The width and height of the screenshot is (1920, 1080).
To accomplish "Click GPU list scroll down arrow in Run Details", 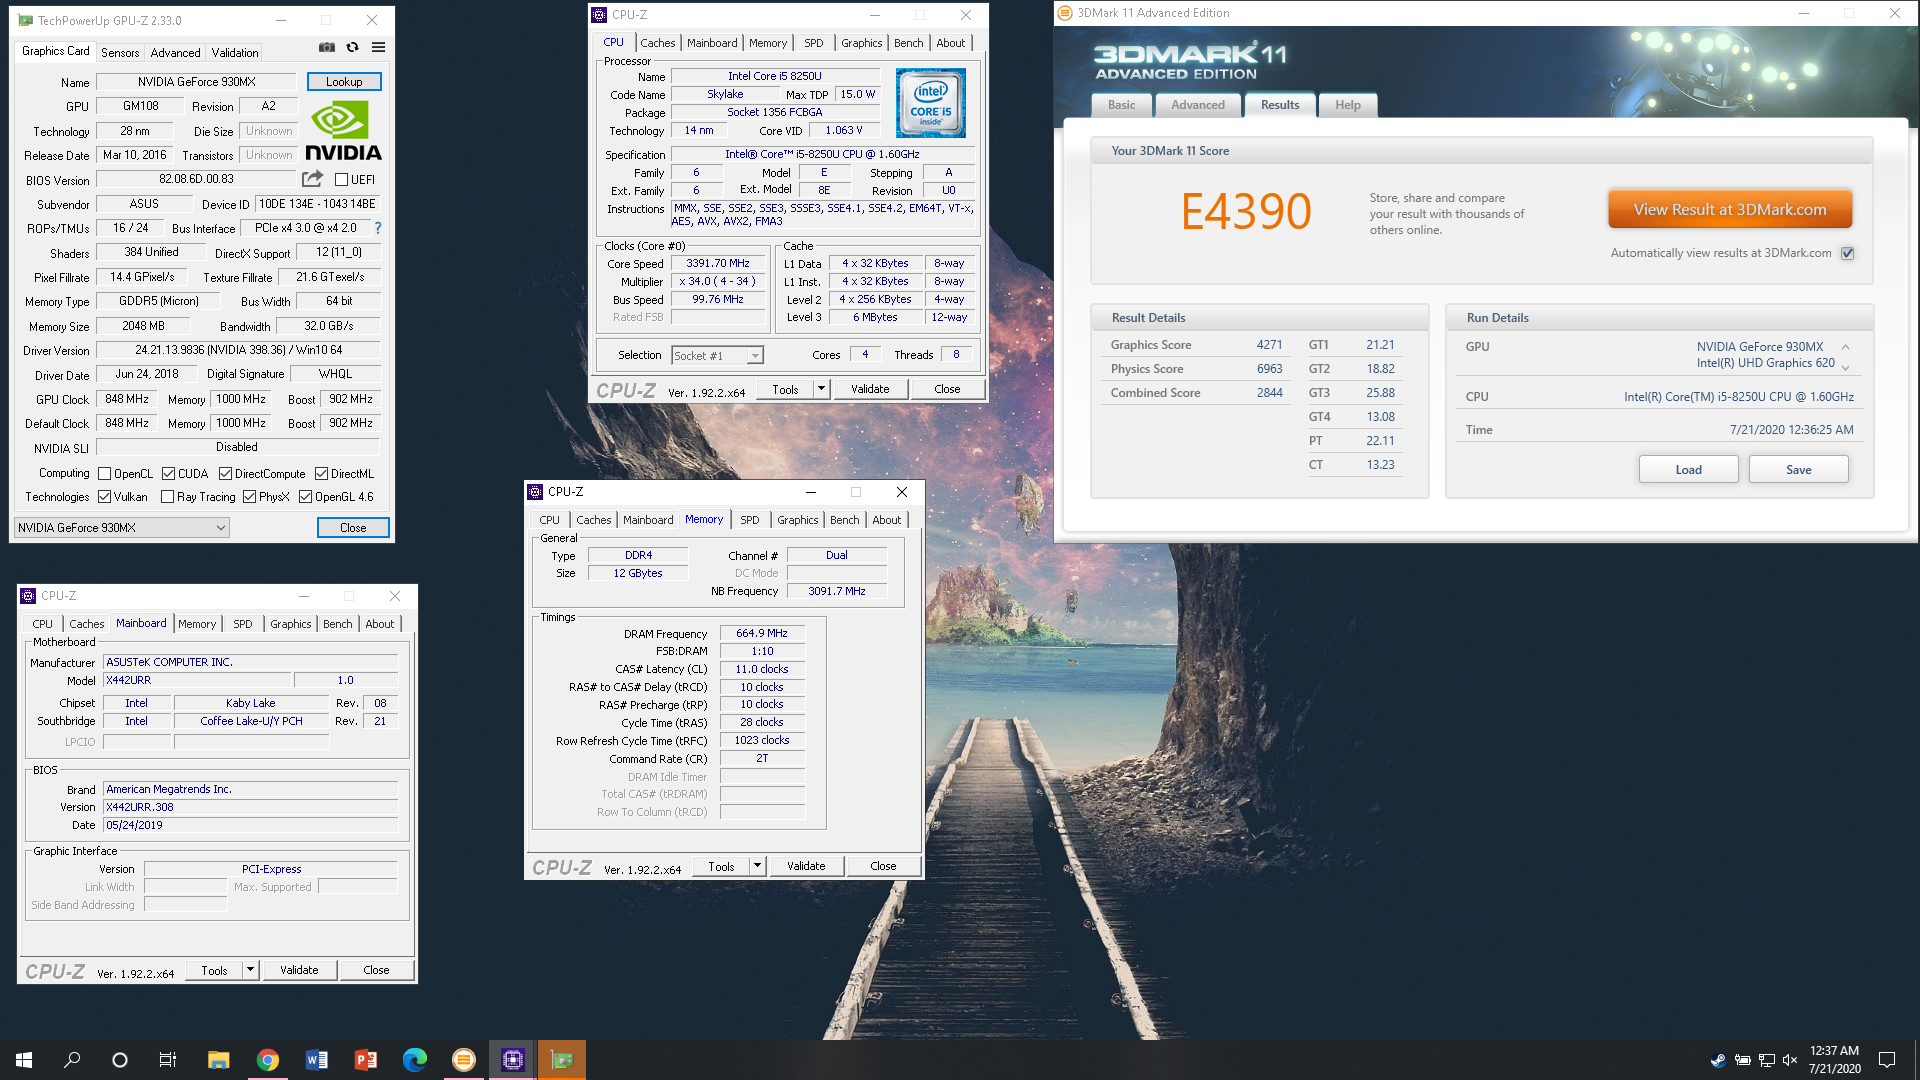I will tap(1845, 367).
